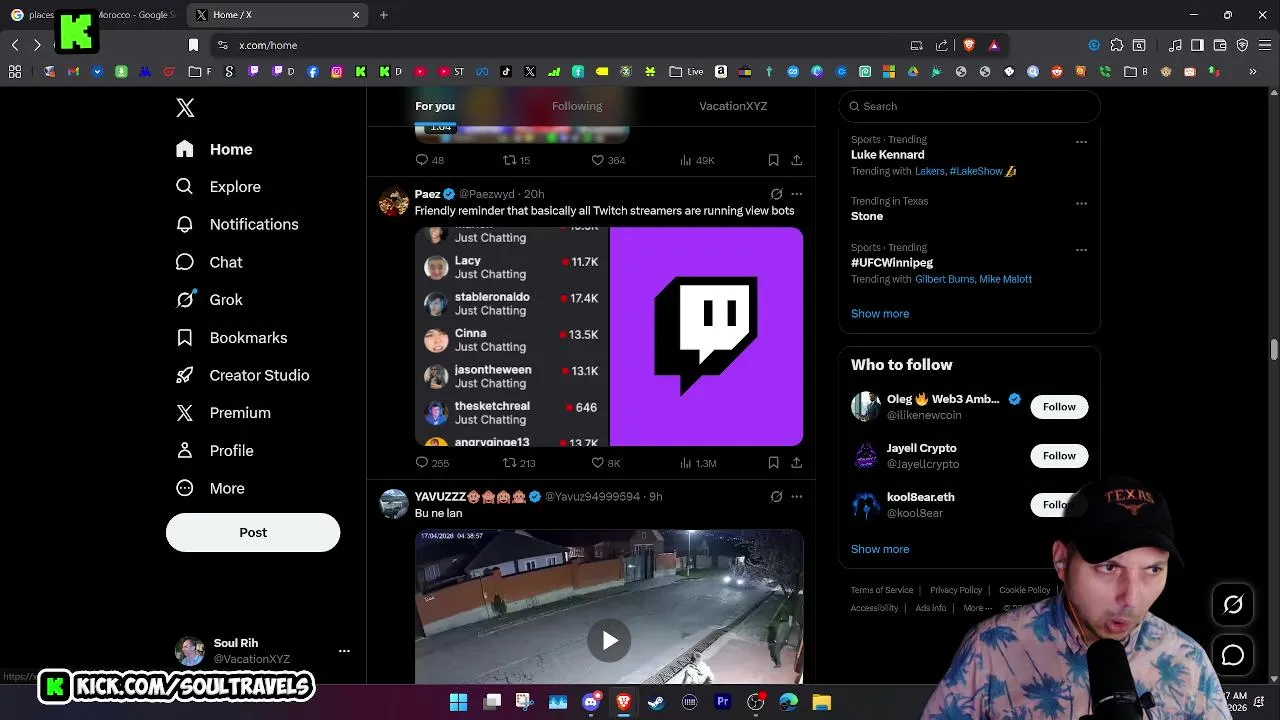Open Notifications in the sidebar
This screenshot has width=1280, height=720.
[237, 224]
